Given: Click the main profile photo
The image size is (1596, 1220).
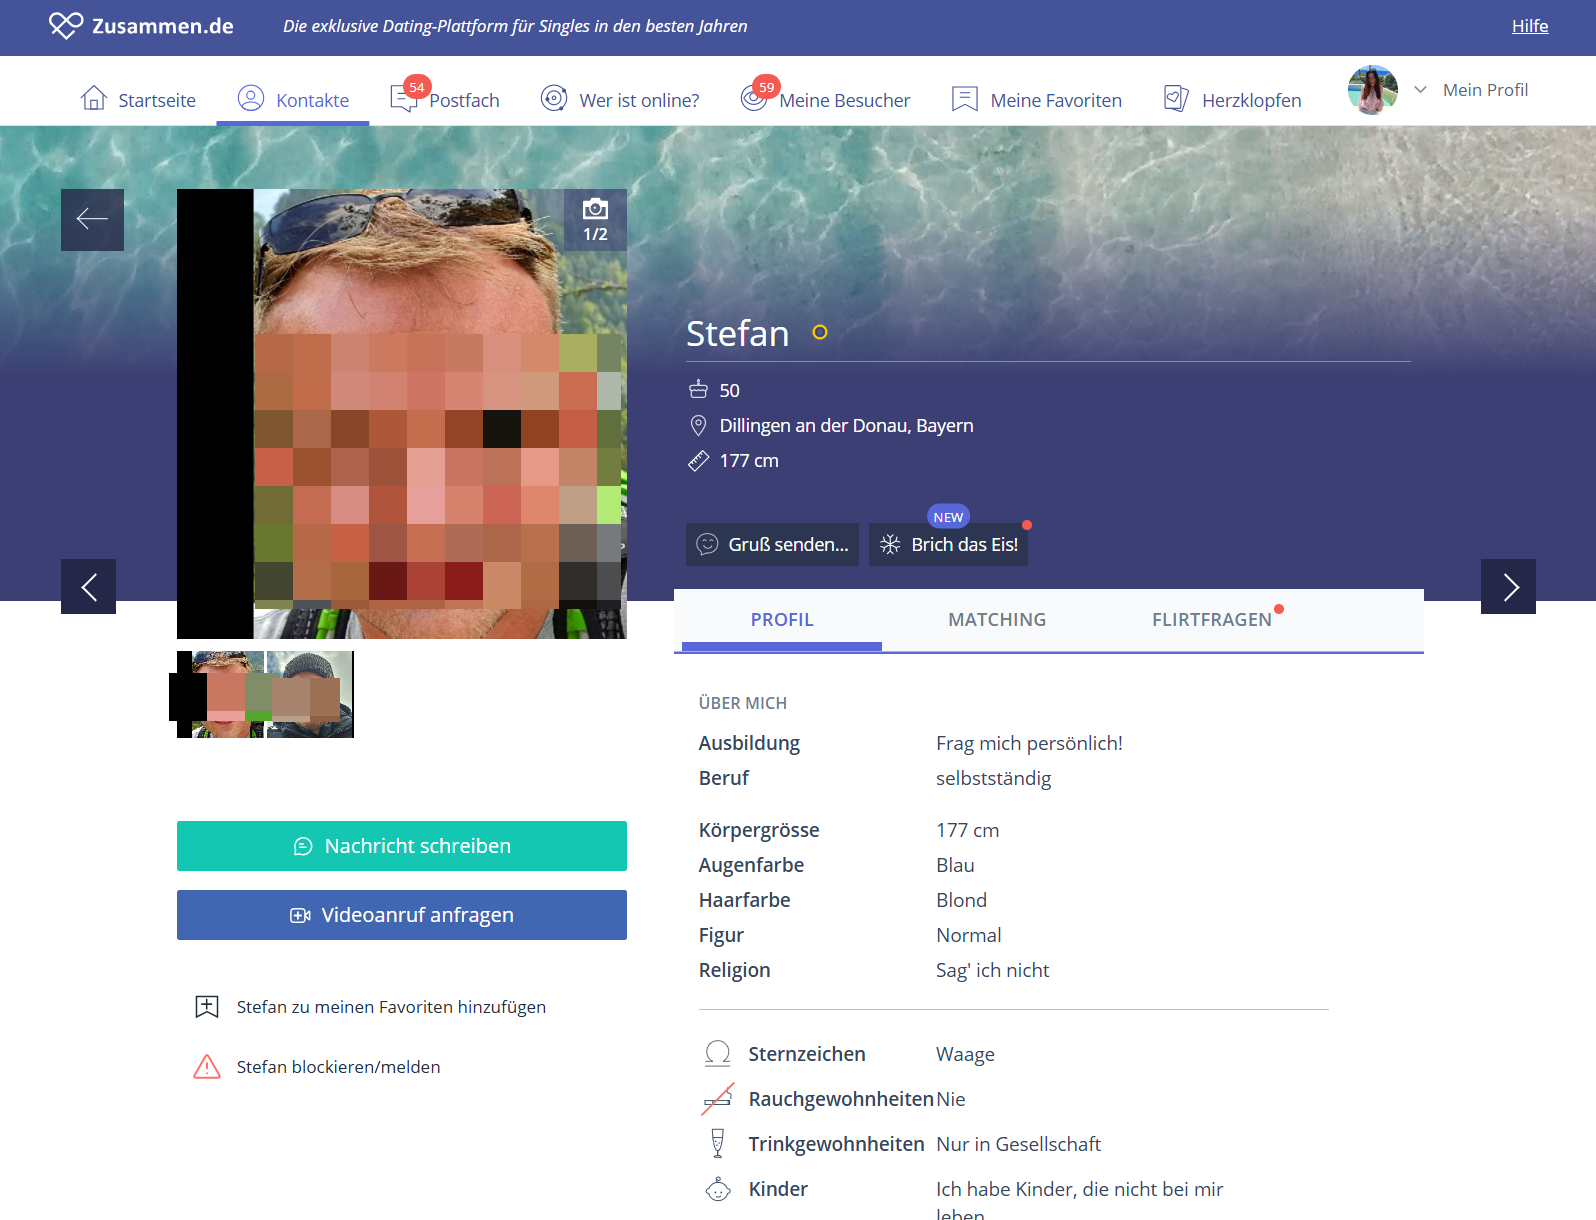Looking at the screenshot, I should click(402, 414).
